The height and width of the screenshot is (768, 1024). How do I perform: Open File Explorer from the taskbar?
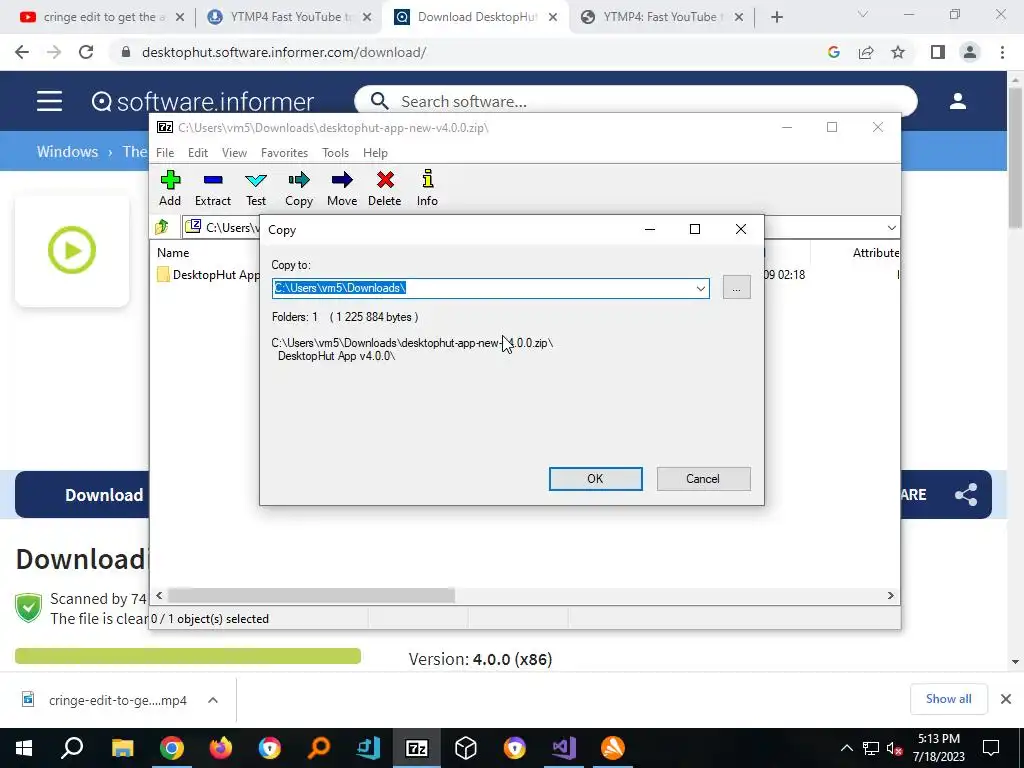click(x=122, y=748)
